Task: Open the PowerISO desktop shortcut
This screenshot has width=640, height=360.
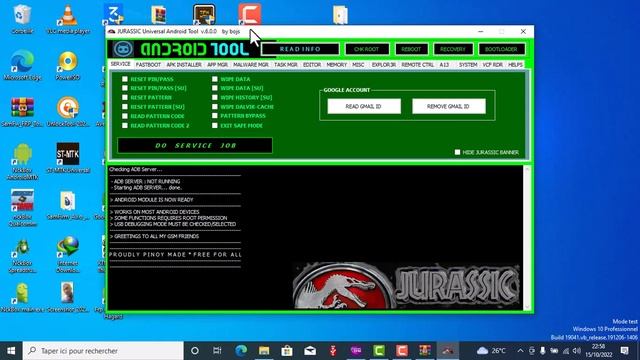Action: coord(68,65)
